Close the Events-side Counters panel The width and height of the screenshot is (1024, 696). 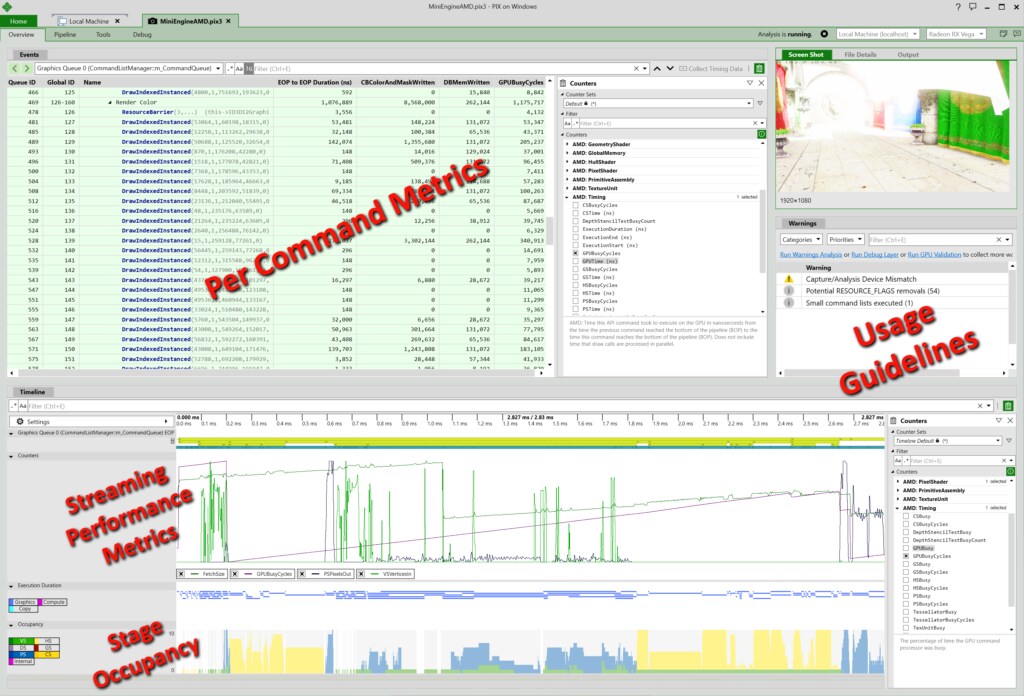coord(761,83)
